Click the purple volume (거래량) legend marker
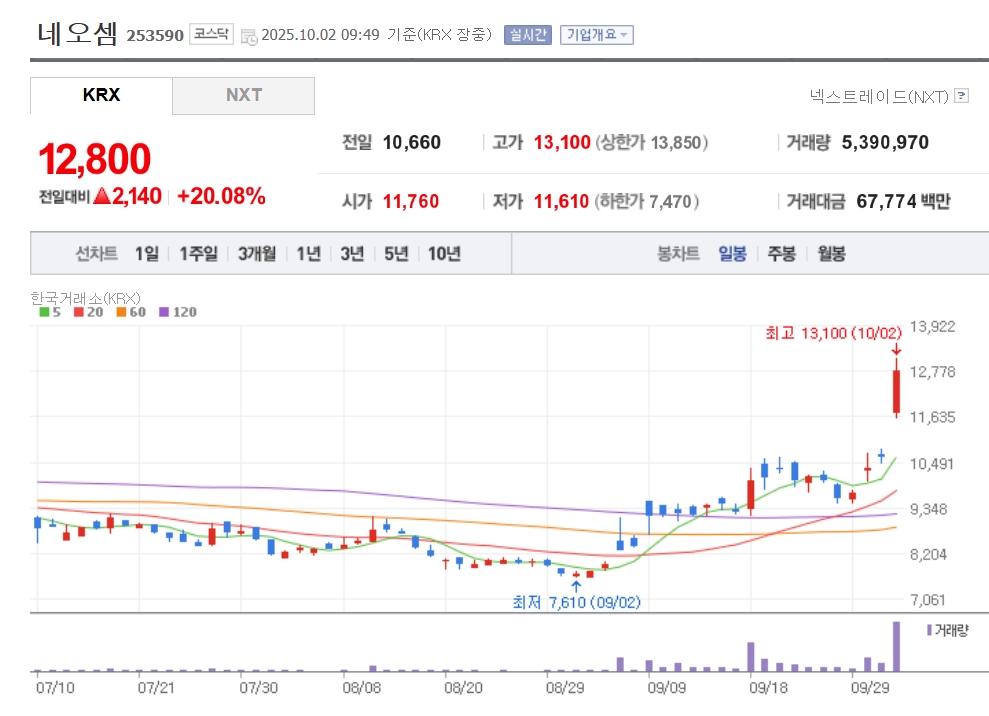The image size is (989, 716). (930, 630)
